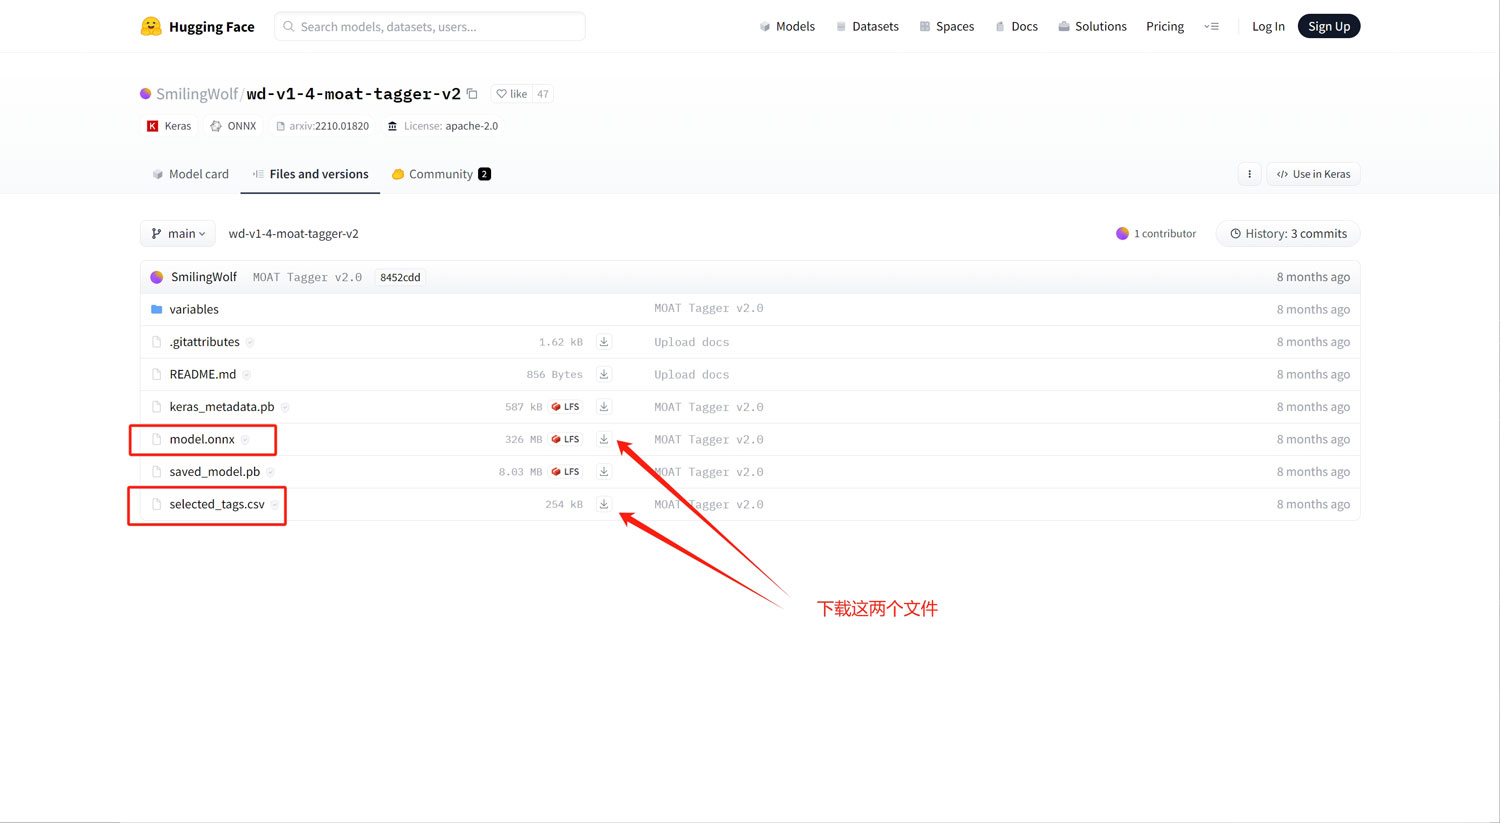Click Upload docs commit message for README.md
Image resolution: width=1500 pixels, height=823 pixels.
(x=692, y=375)
